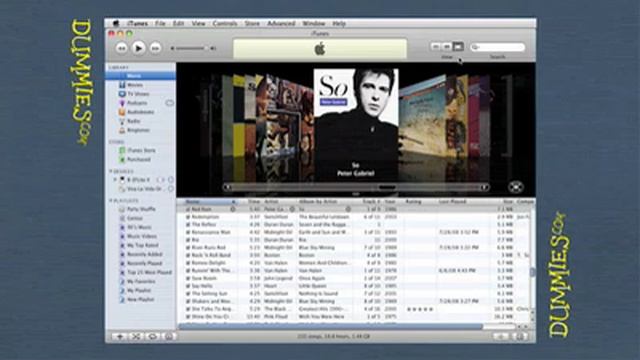Open the Party Shuffle playlist
The image size is (640, 360).
(141, 209)
